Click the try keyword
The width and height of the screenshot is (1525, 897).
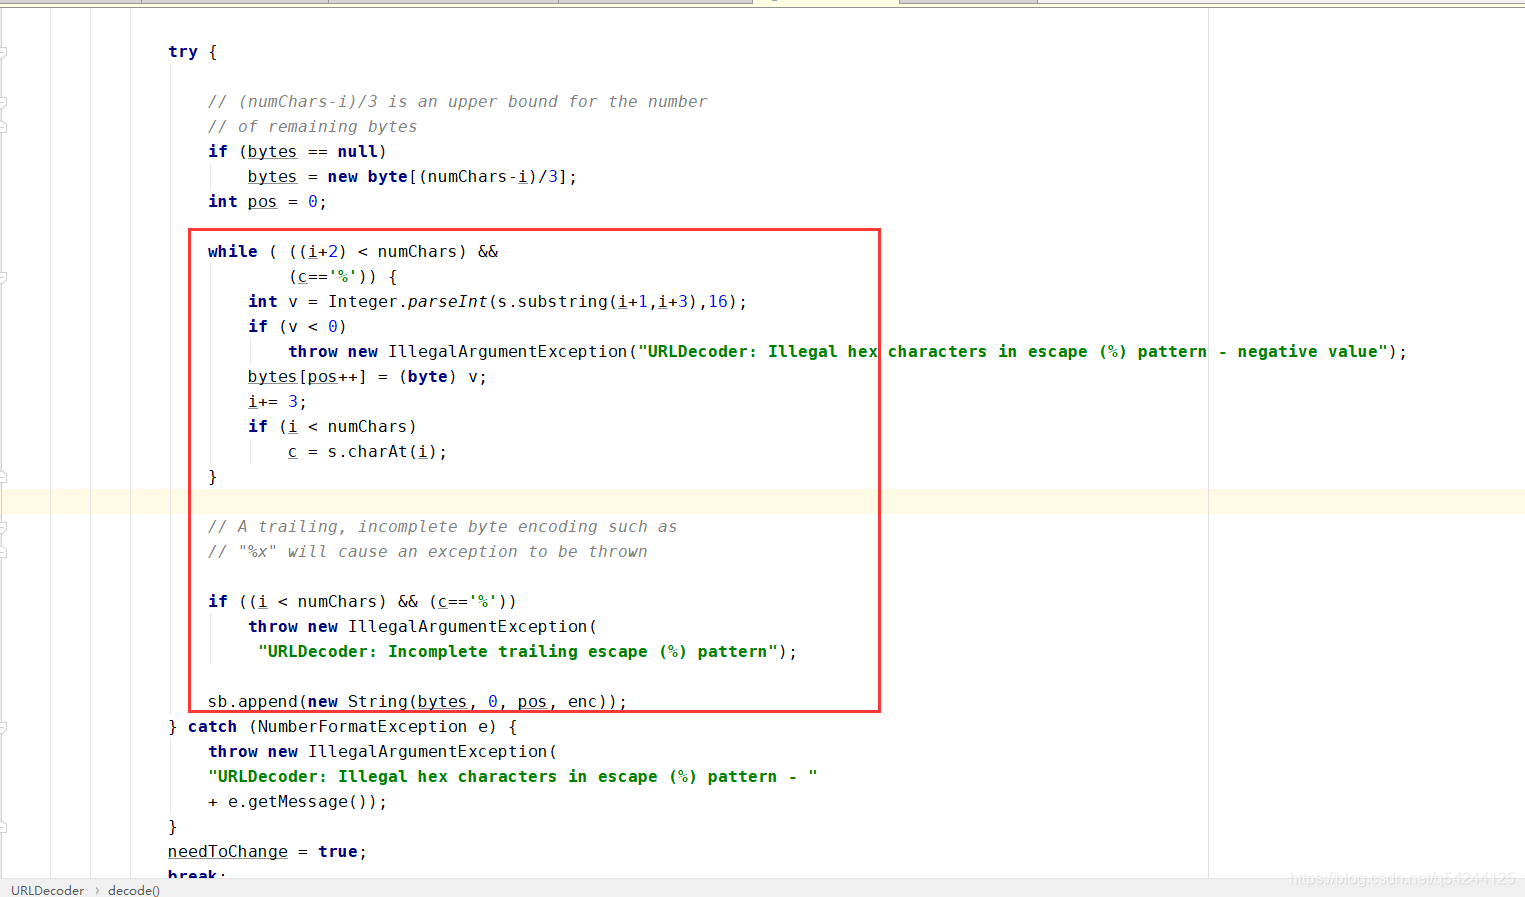pos(183,51)
